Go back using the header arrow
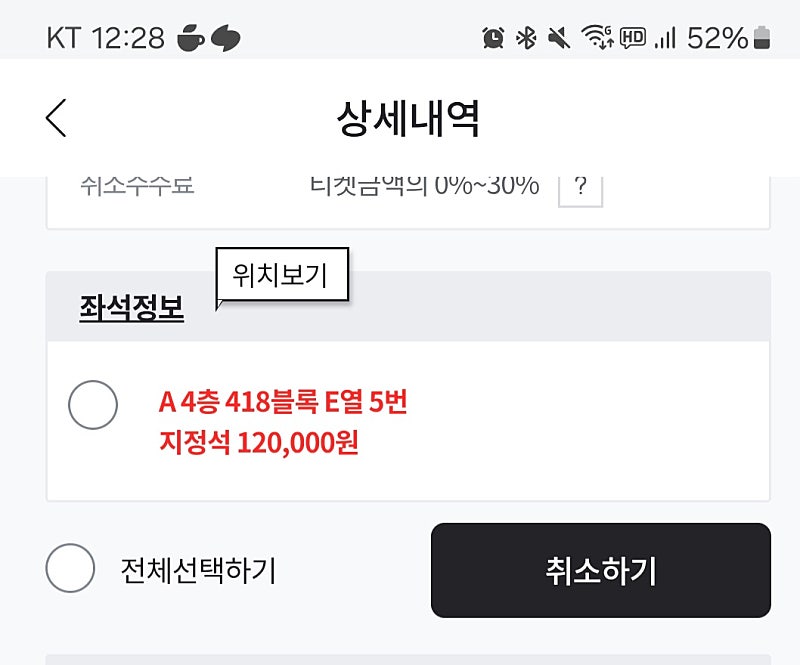 56,118
